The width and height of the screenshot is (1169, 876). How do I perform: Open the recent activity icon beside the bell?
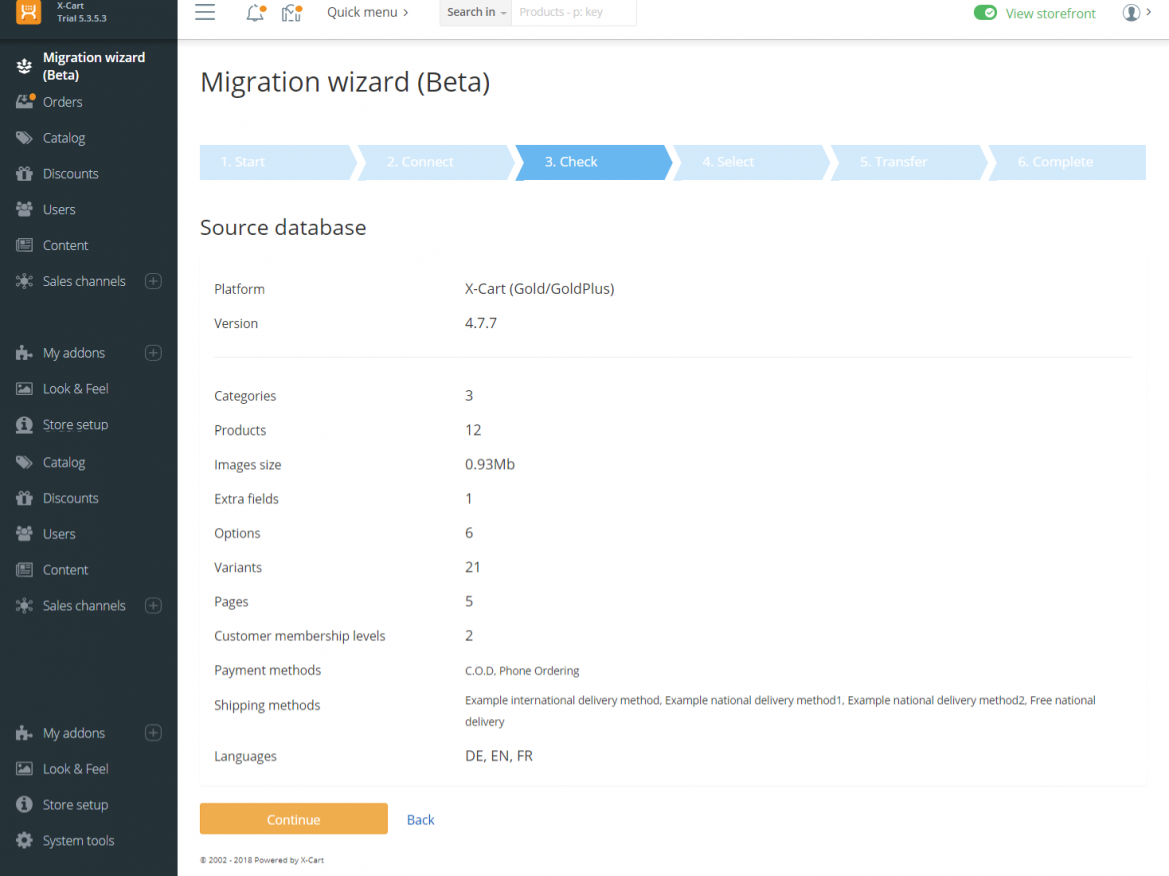click(x=289, y=12)
